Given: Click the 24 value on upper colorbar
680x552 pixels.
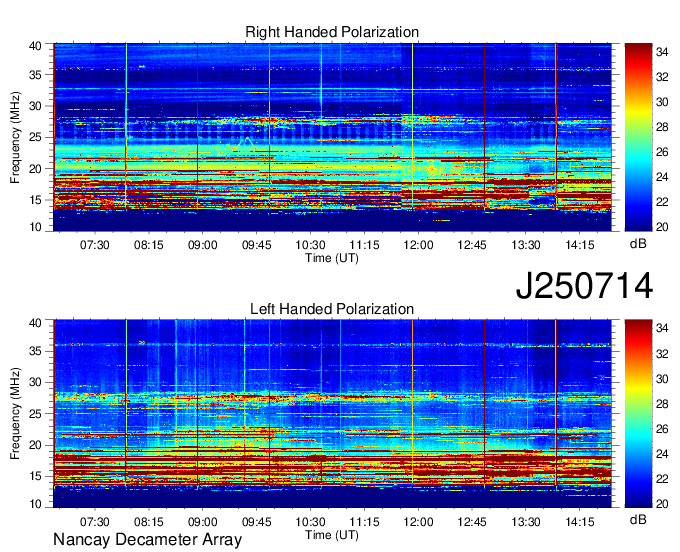Looking at the screenshot, I should click(662, 177).
